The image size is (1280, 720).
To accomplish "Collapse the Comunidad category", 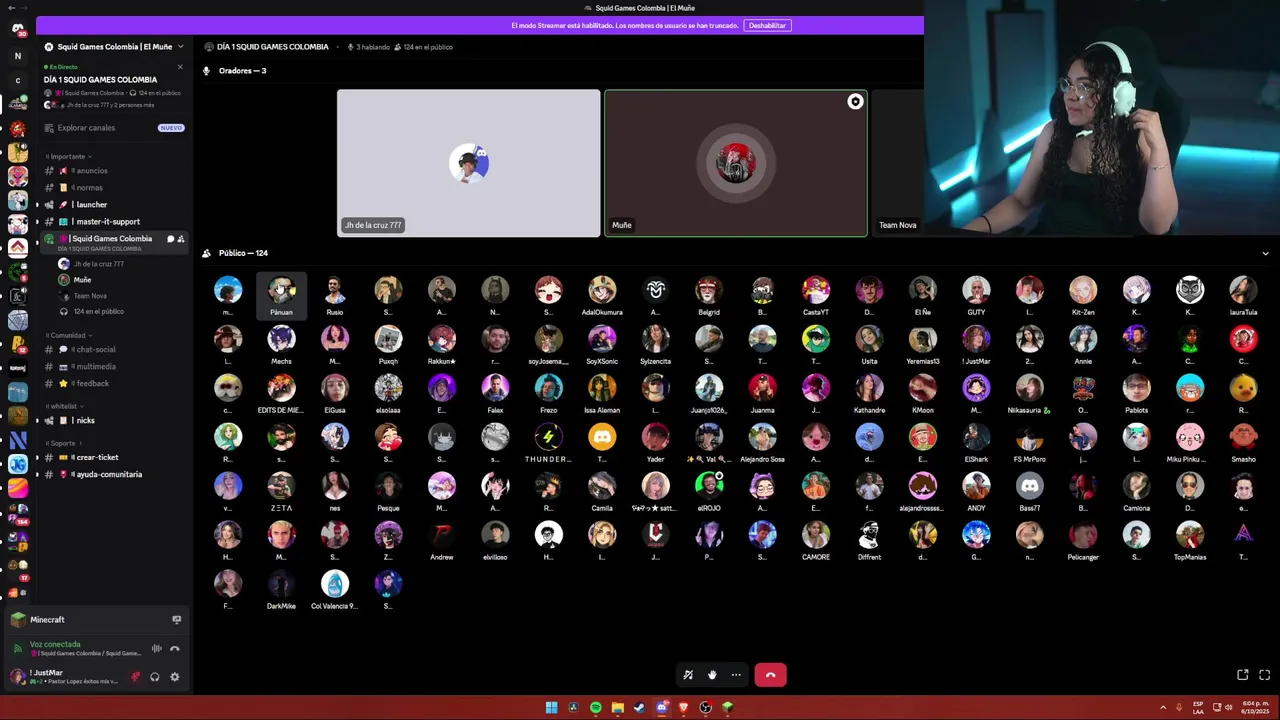I will [x=68, y=335].
